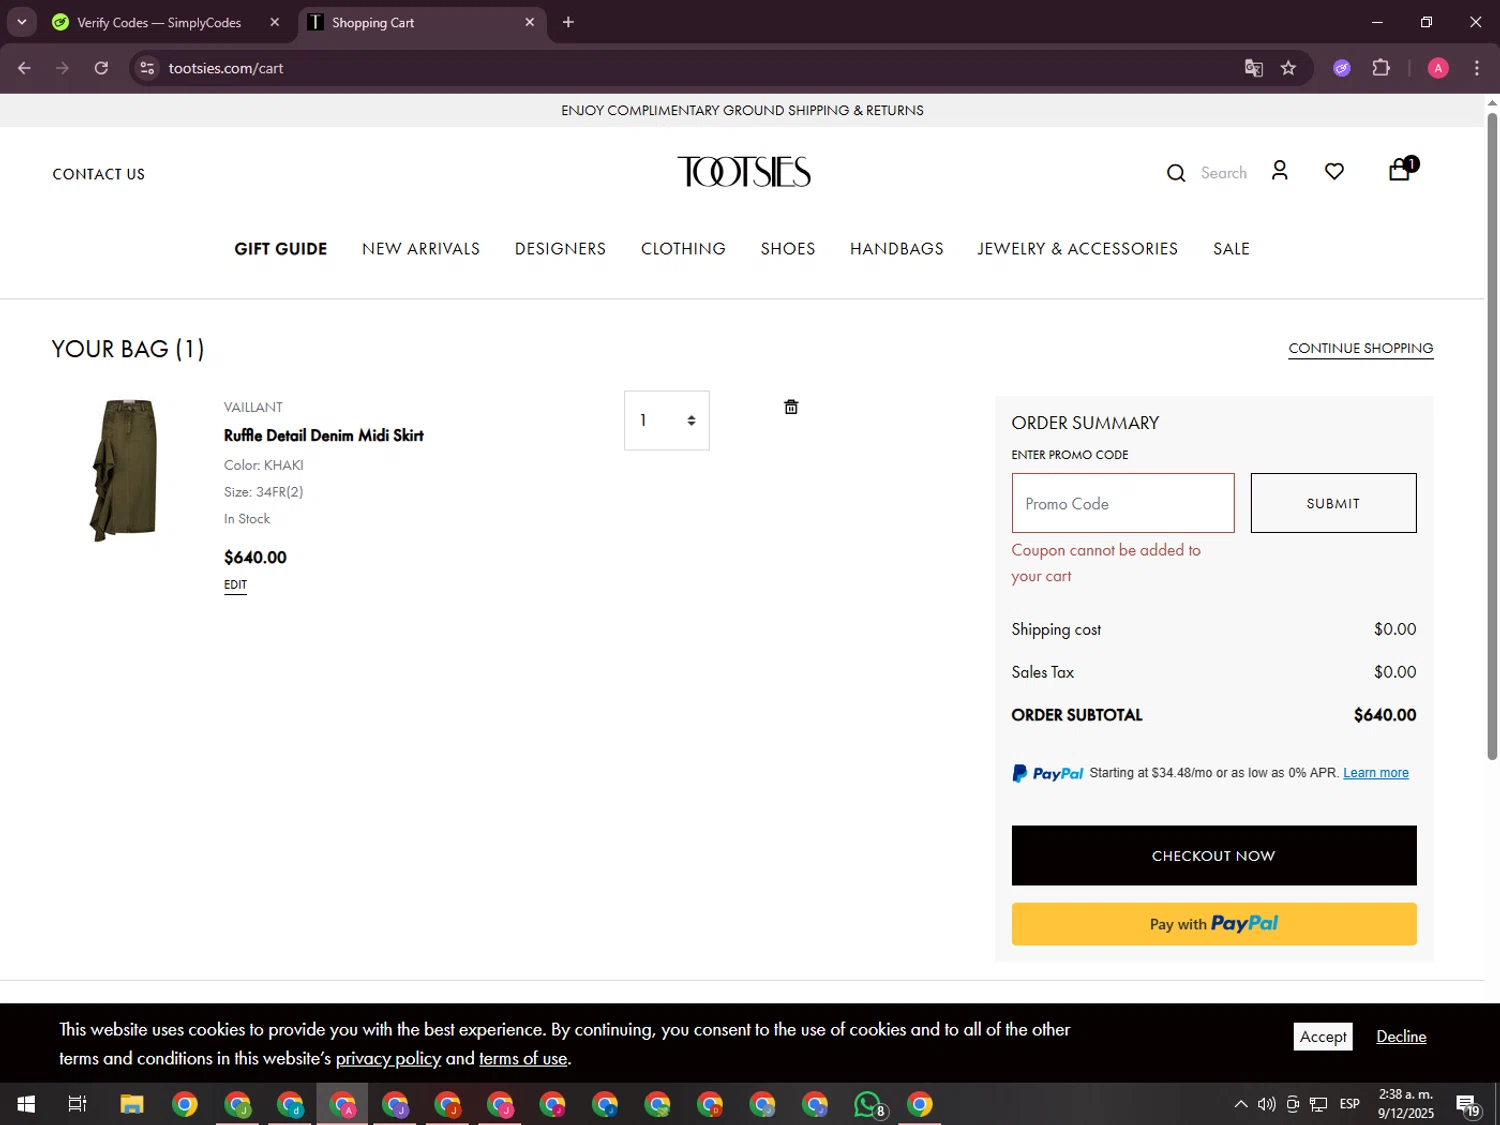The width and height of the screenshot is (1500, 1125).
Task: Pay with PayPal button
Action: 1214,924
